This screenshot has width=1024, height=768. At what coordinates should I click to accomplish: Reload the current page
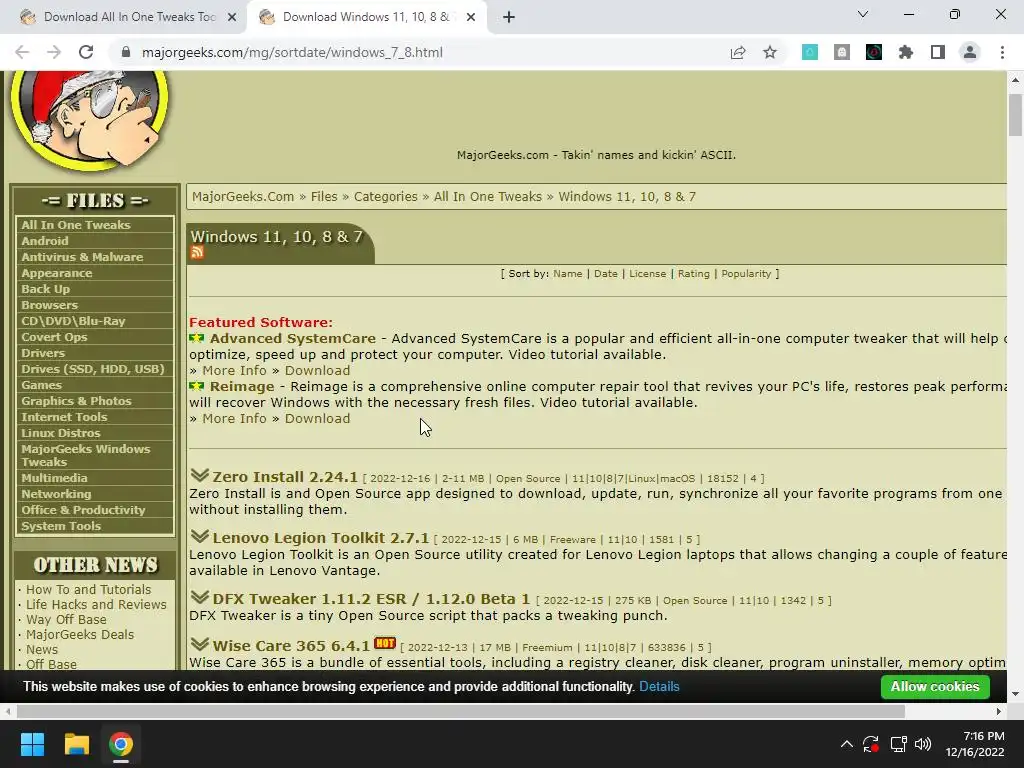[86, 52]
